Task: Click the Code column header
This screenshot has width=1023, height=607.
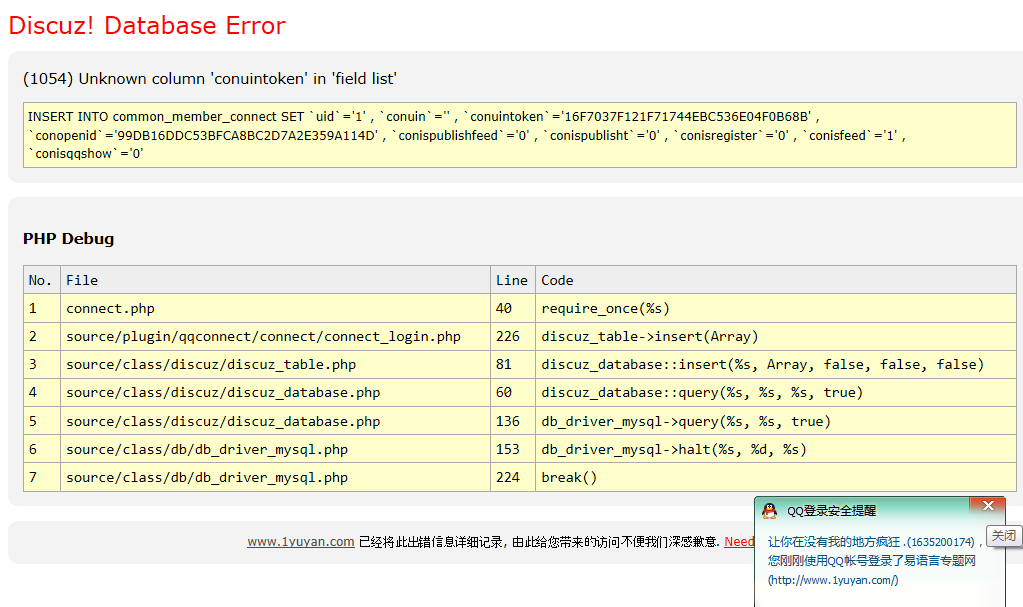Action: 557,280
